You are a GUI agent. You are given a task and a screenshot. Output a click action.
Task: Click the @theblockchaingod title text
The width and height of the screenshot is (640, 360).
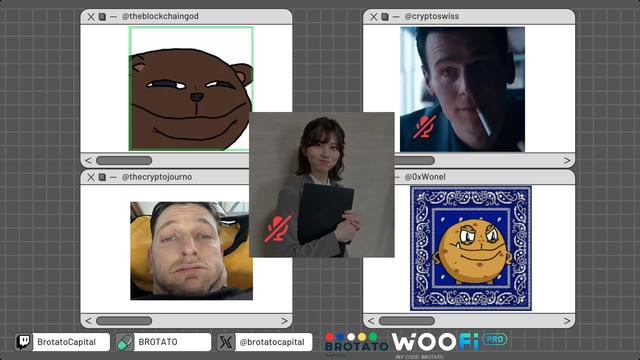tap(160, 16)
